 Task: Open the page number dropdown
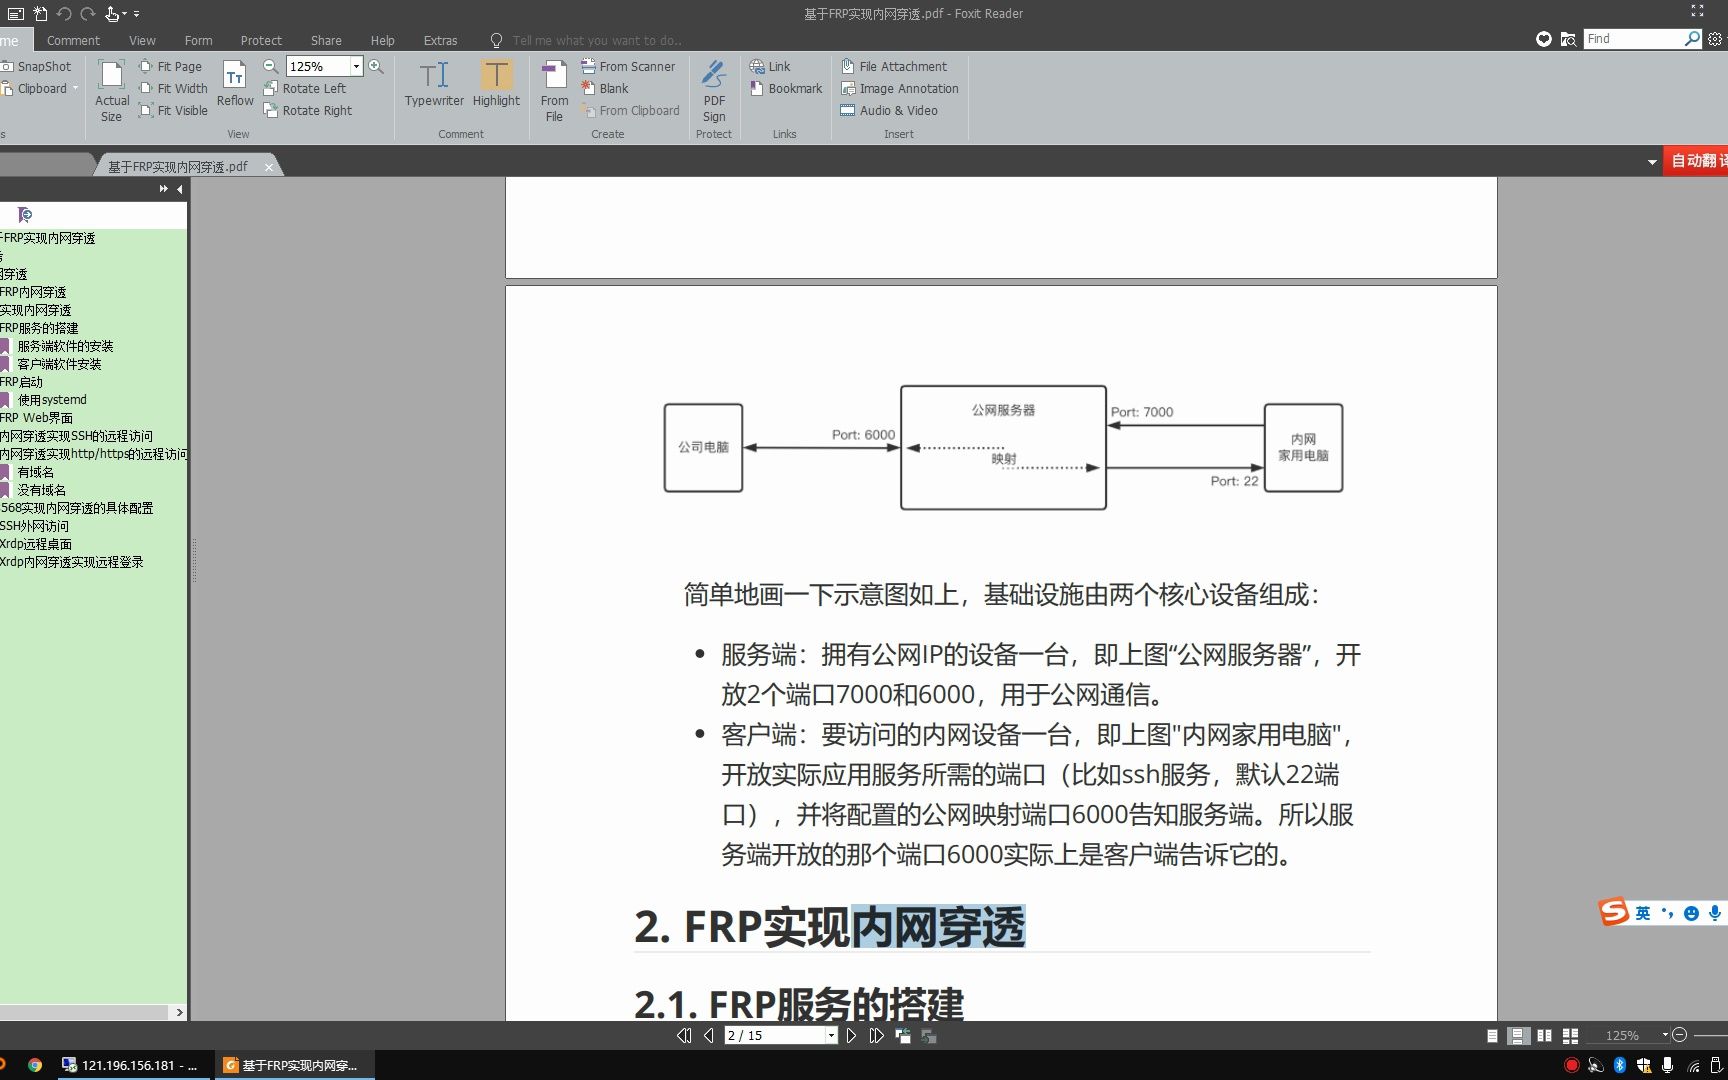click(x=831, y=1036)
